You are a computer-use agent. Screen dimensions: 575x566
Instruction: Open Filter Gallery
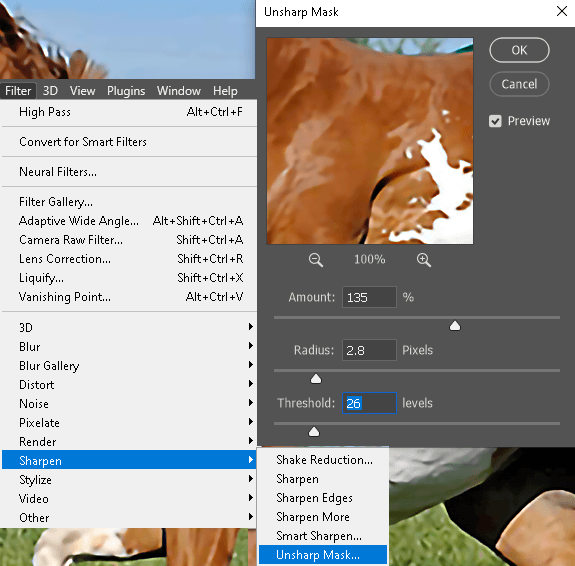(129, 202)
